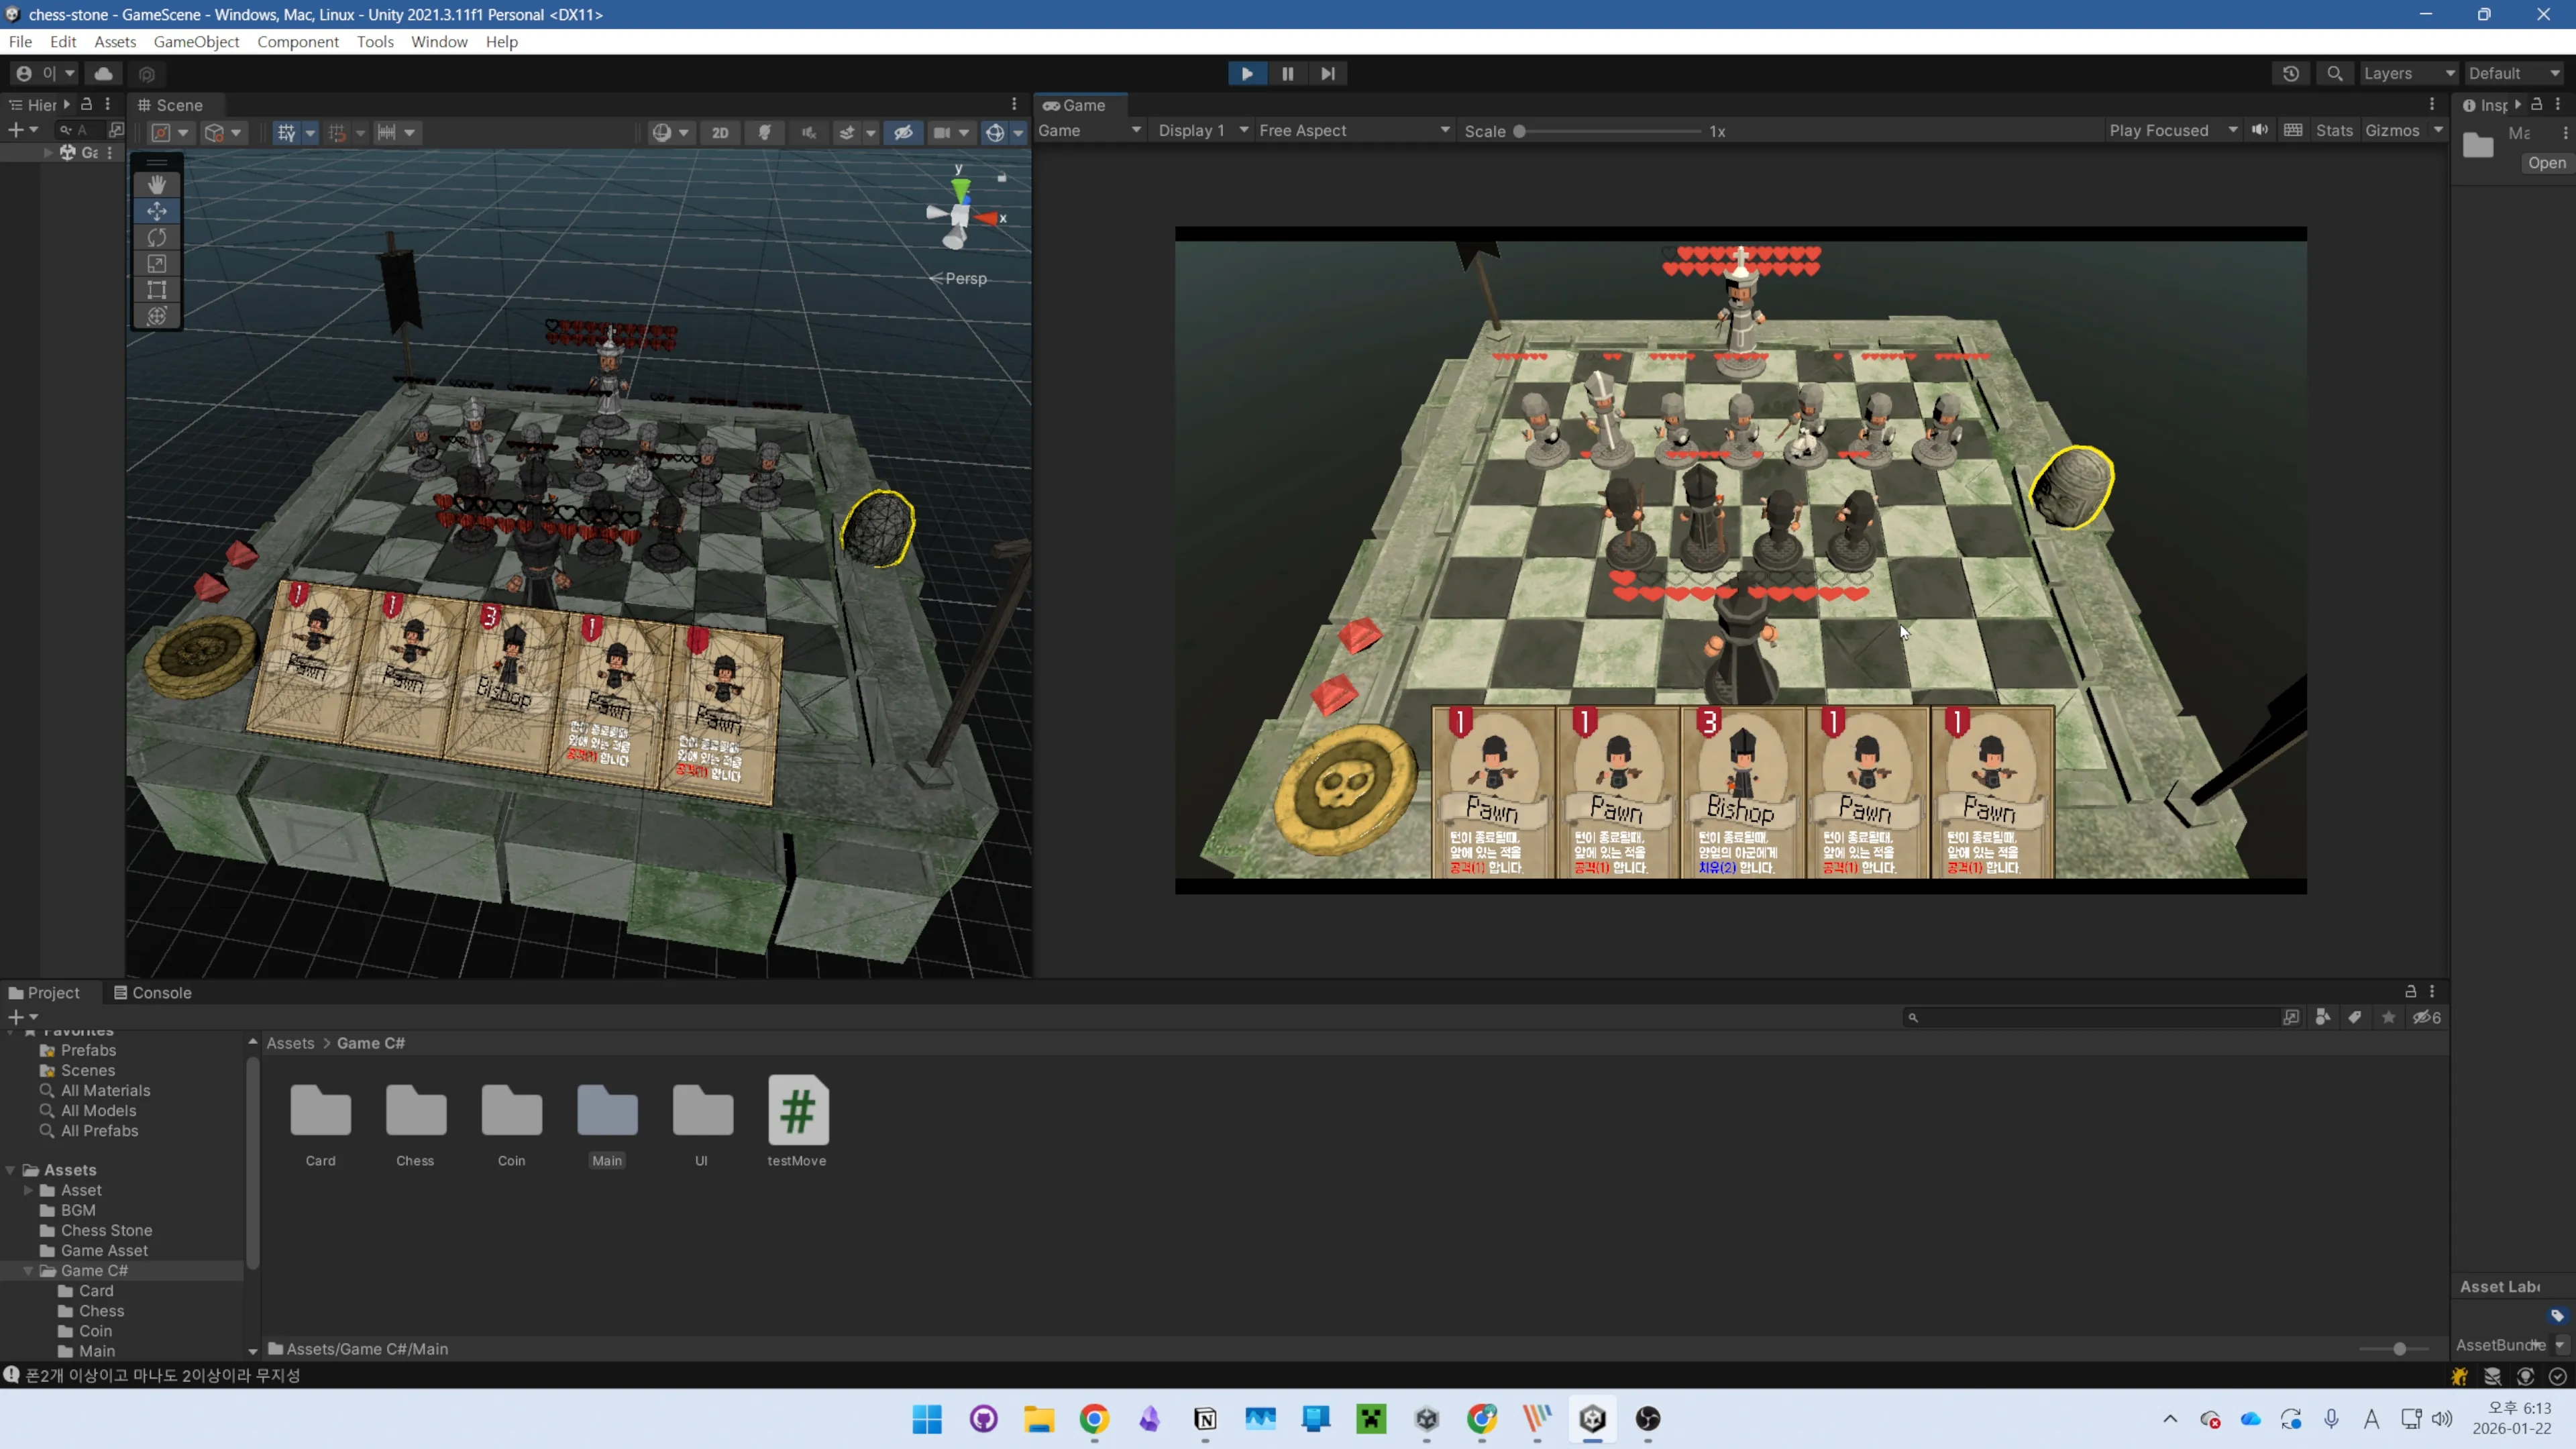The width and height of the screenshot is (2576, 1449).
Task: Open the Default layout dropdown
Action: pos(2513,73)
